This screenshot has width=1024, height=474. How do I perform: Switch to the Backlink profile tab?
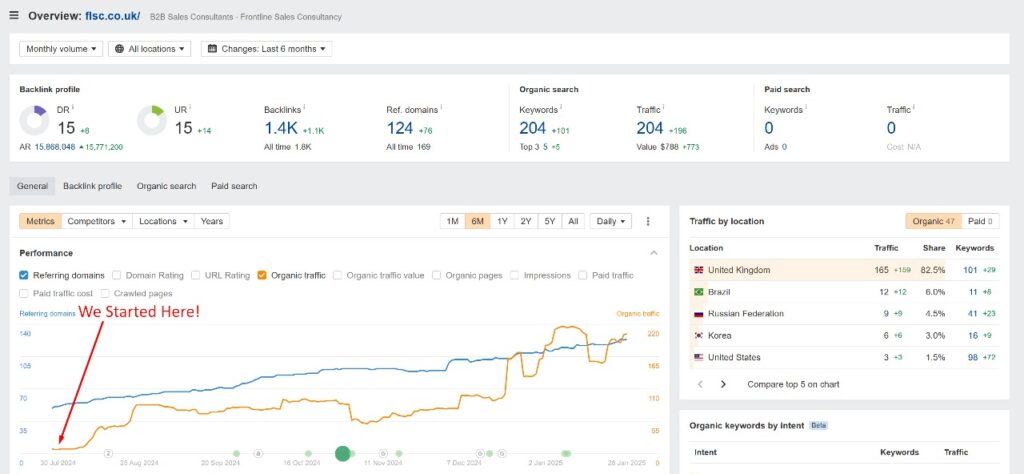(92, 186)
